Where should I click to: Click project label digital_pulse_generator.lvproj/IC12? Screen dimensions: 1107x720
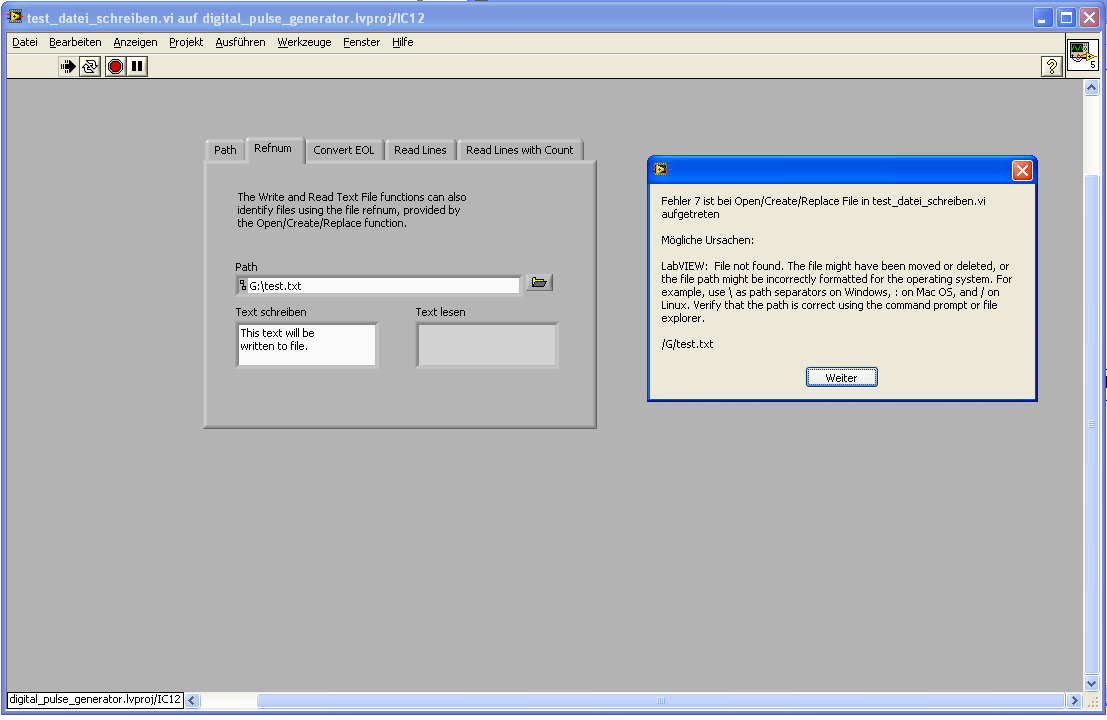[95, 700]
